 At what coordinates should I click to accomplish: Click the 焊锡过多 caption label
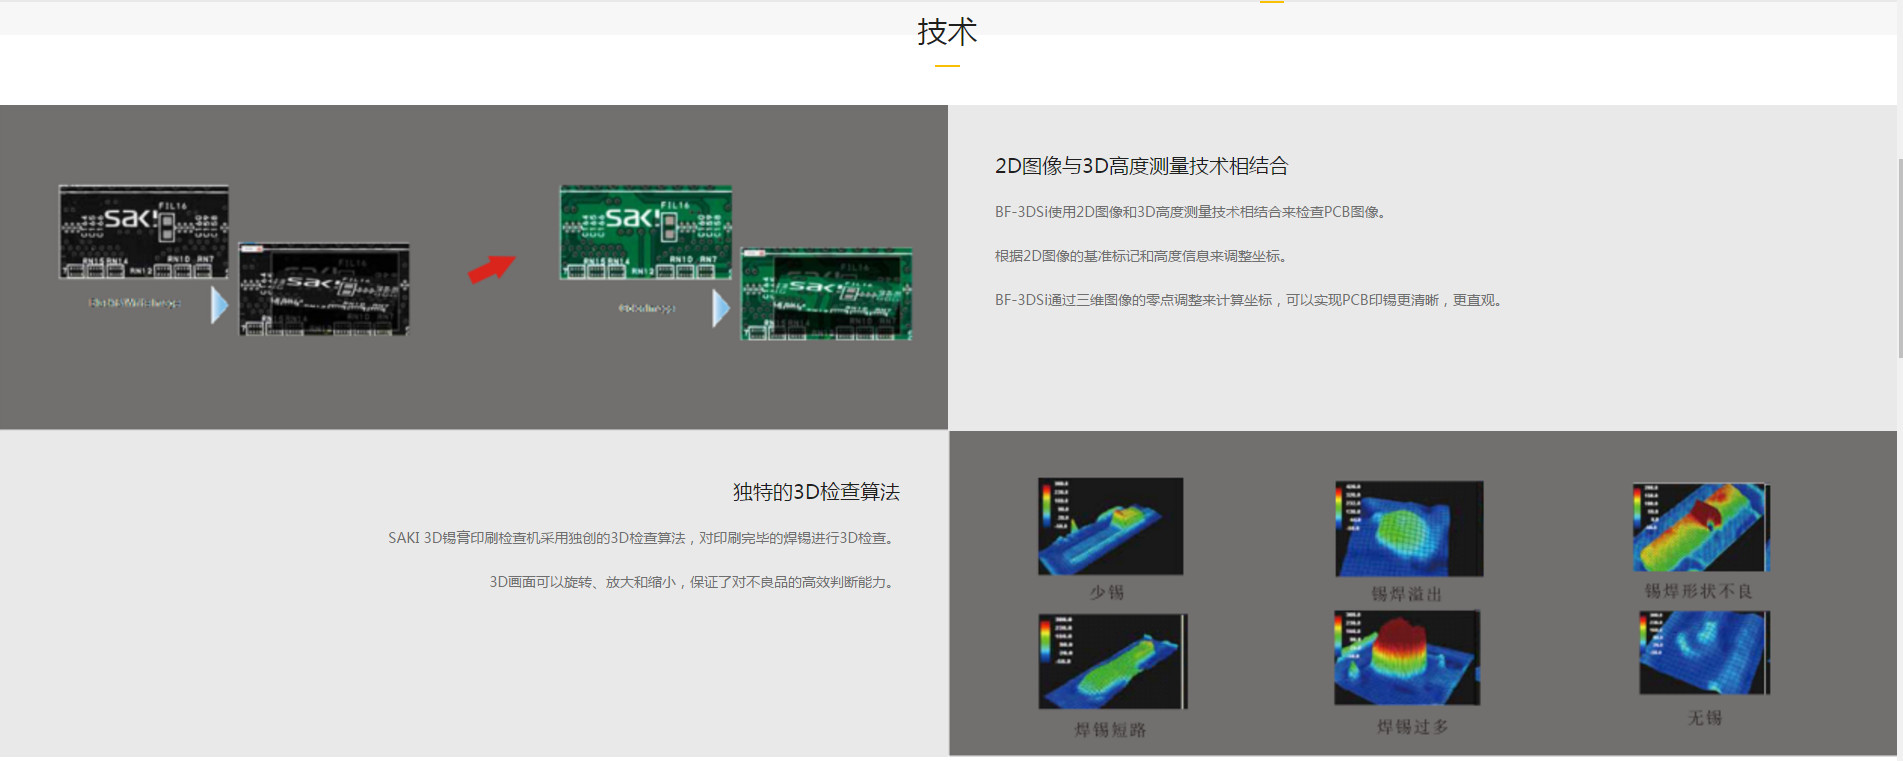pyautogui.click(x=1412, y=727)
